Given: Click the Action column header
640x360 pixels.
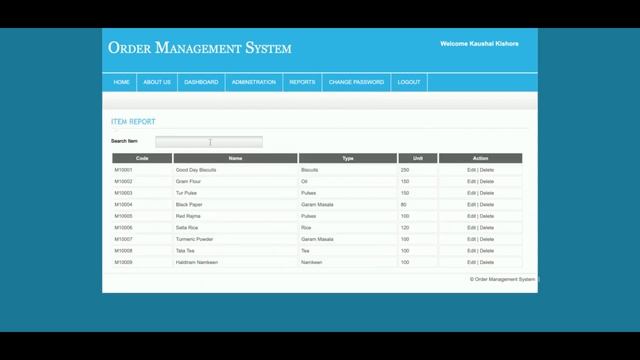Looking at the screenshot, I should pos(480,158).
